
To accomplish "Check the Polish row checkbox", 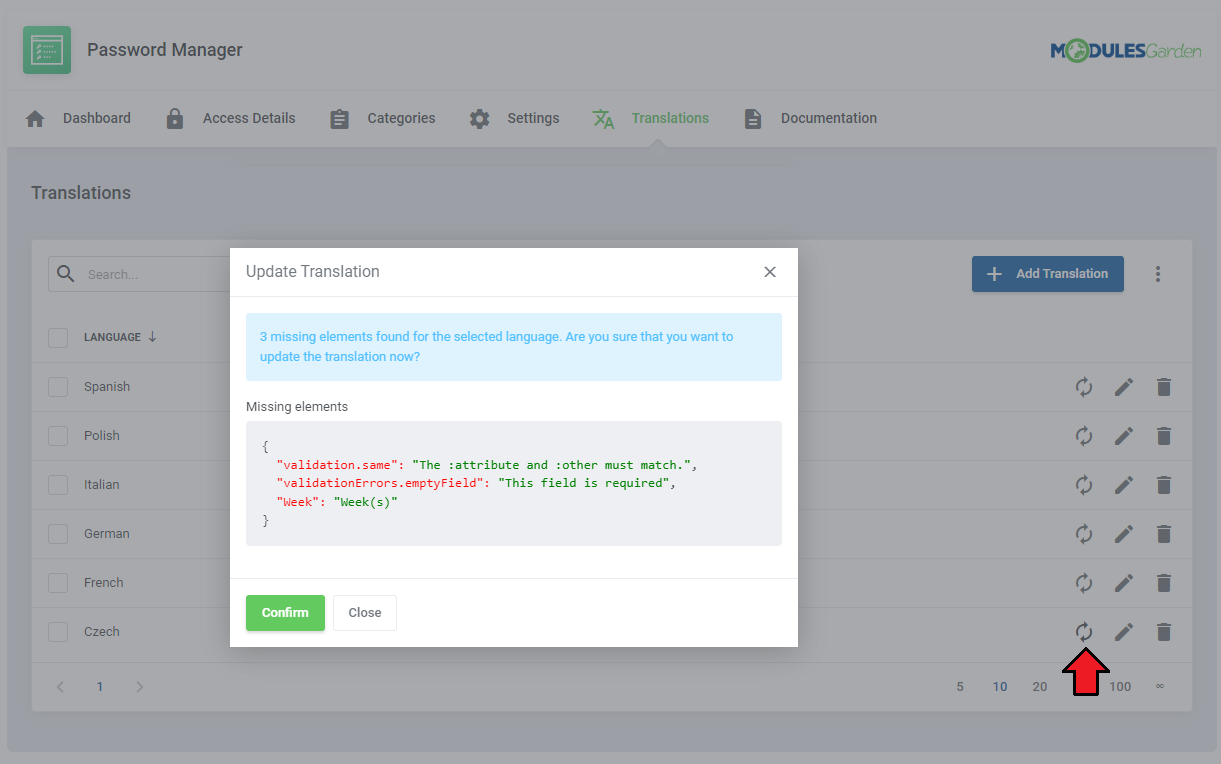I will pos(58,436).
